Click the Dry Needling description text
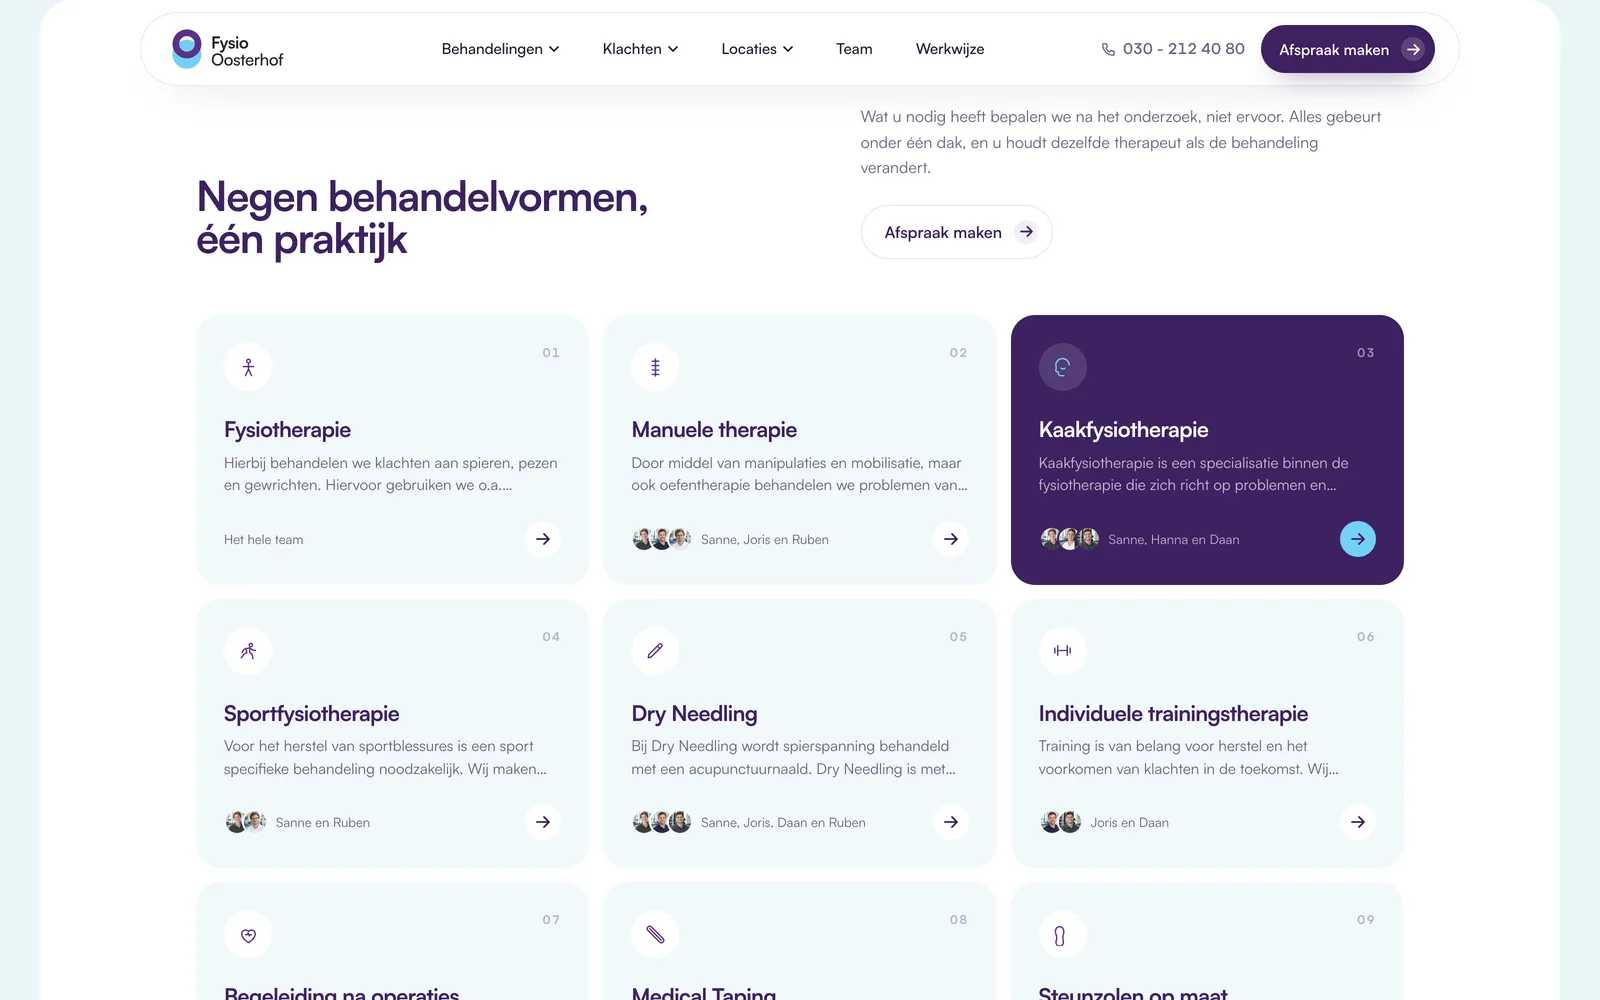 793,757
